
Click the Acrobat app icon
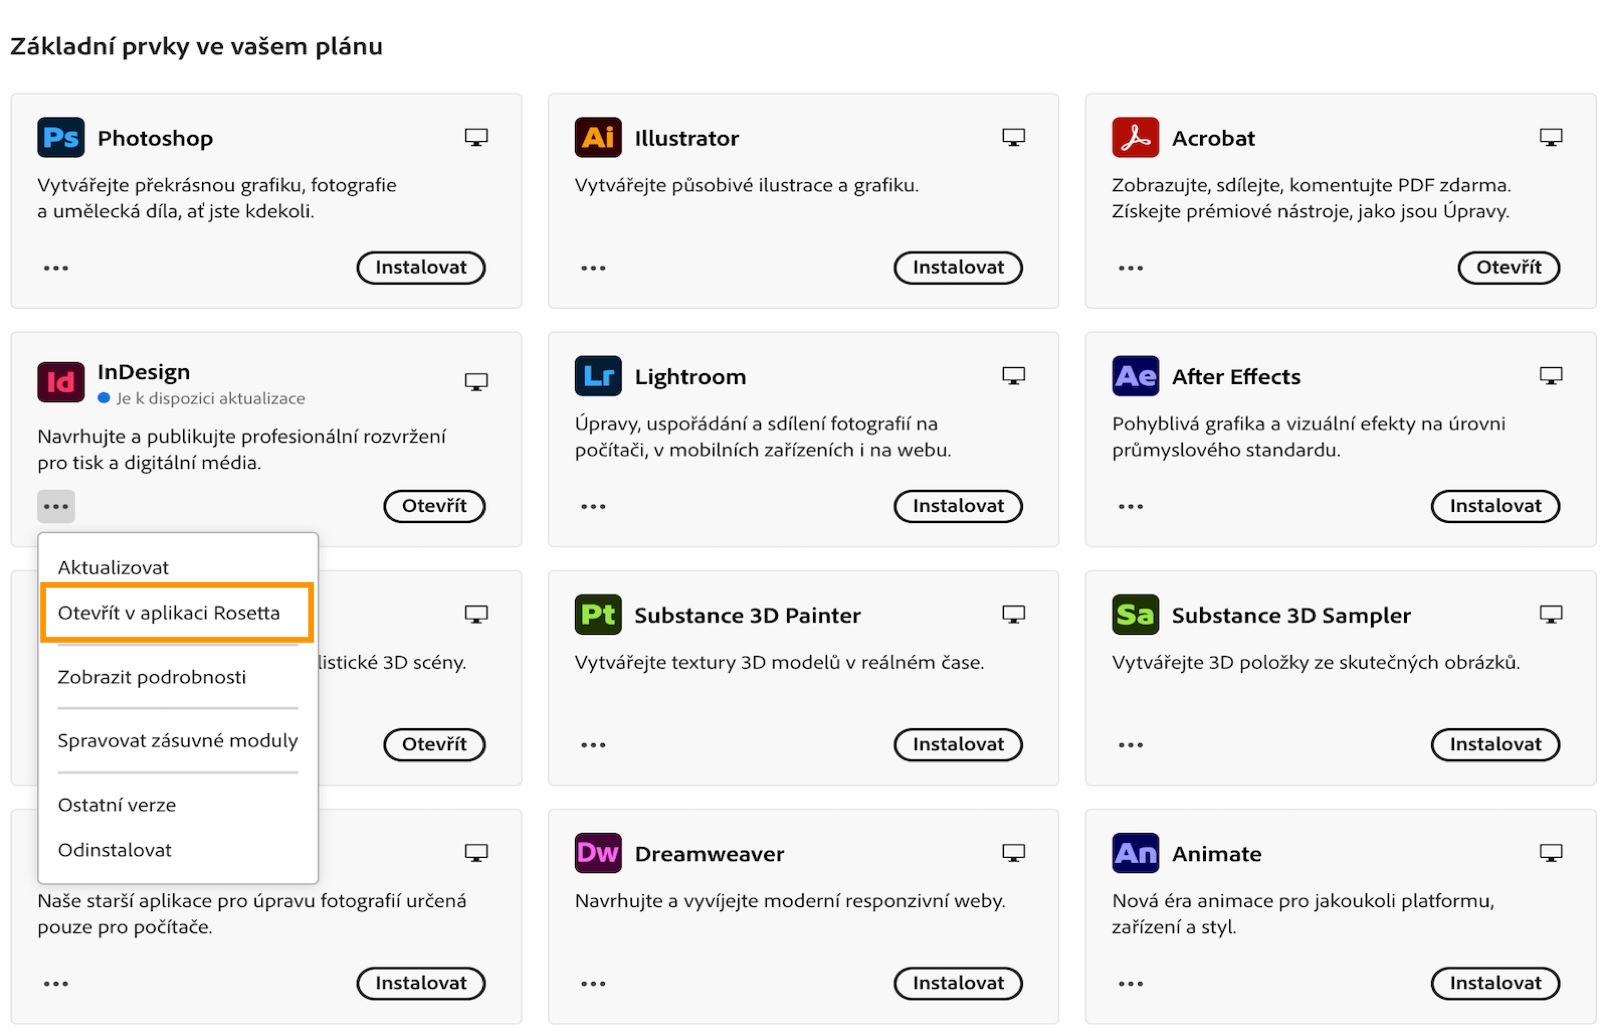1135,137
